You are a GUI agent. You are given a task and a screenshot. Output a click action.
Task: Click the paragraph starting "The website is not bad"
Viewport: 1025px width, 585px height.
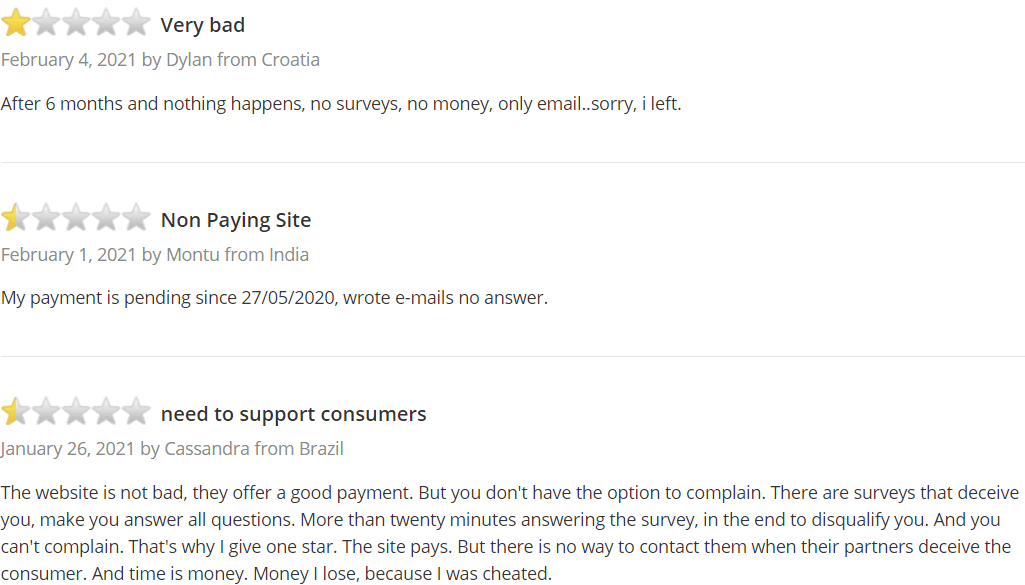tap(510, 533)
